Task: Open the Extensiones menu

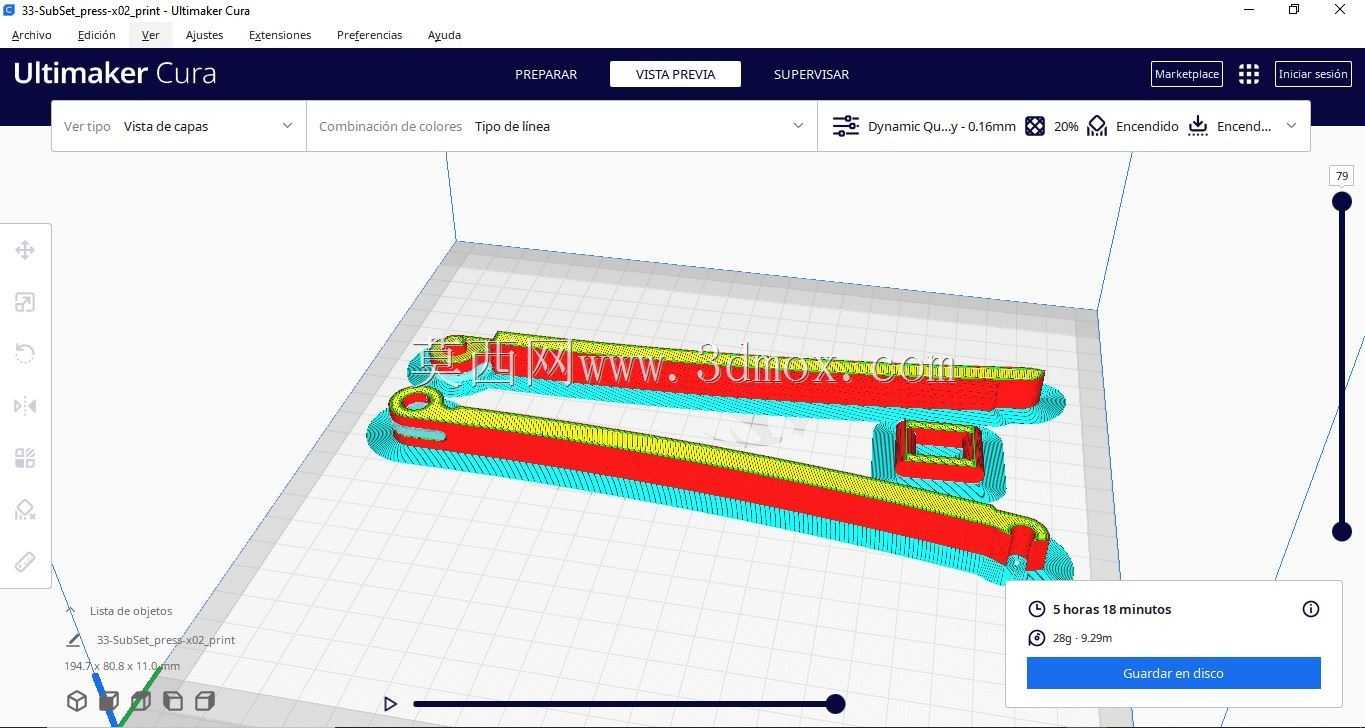Action: point(280,35)
